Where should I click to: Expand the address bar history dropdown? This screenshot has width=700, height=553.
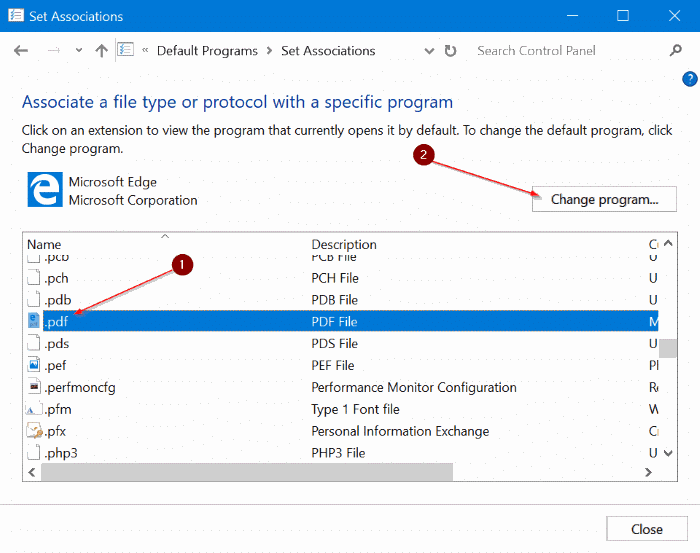pyautogui.click(x=429, y=51)
